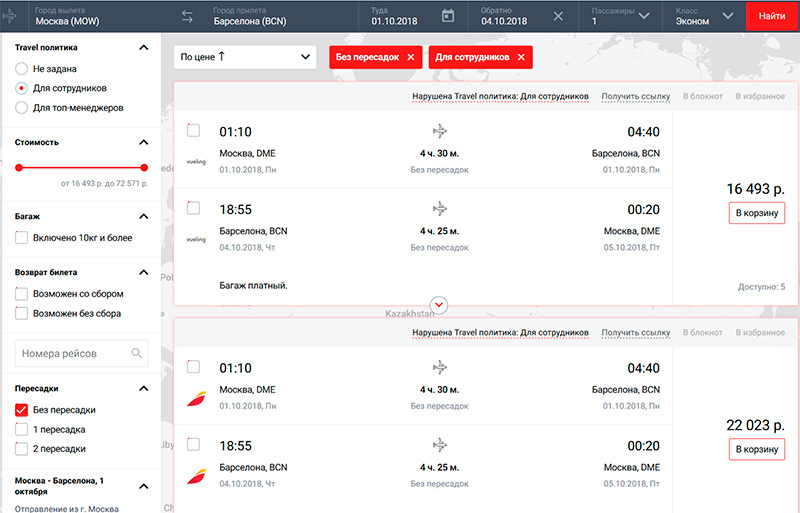The image size is (800, 513).
Task: Open the departure date calendar icon
Action: click(x=448, y=15)
